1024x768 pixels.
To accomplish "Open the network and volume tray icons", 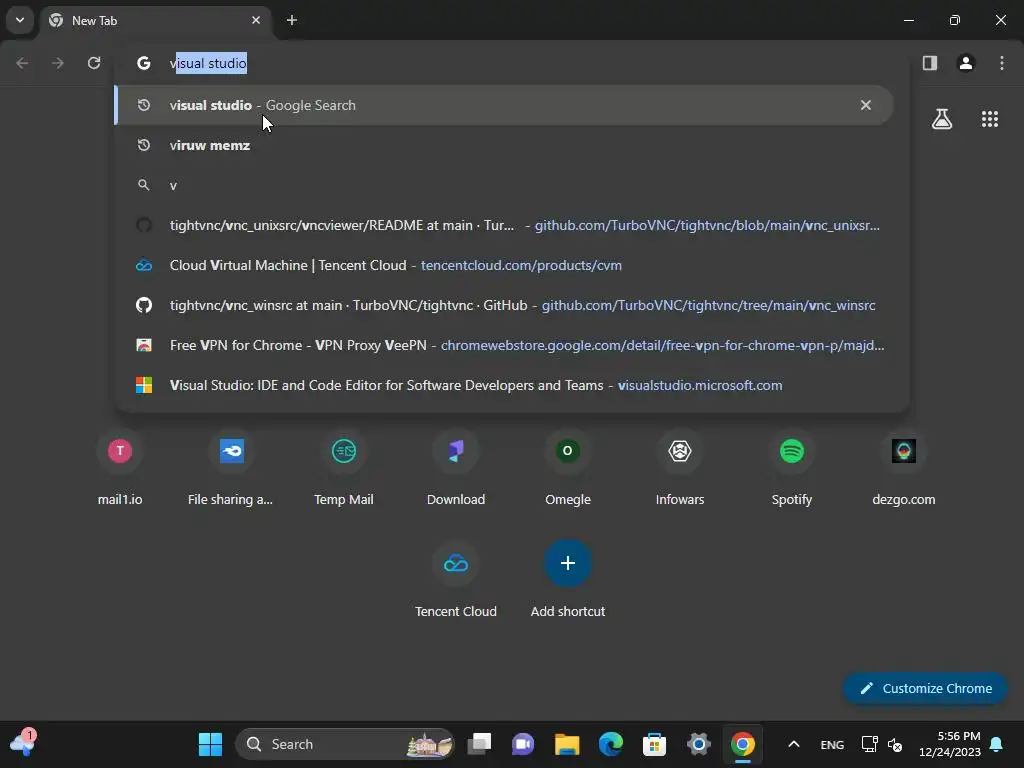I will [882, 744].
